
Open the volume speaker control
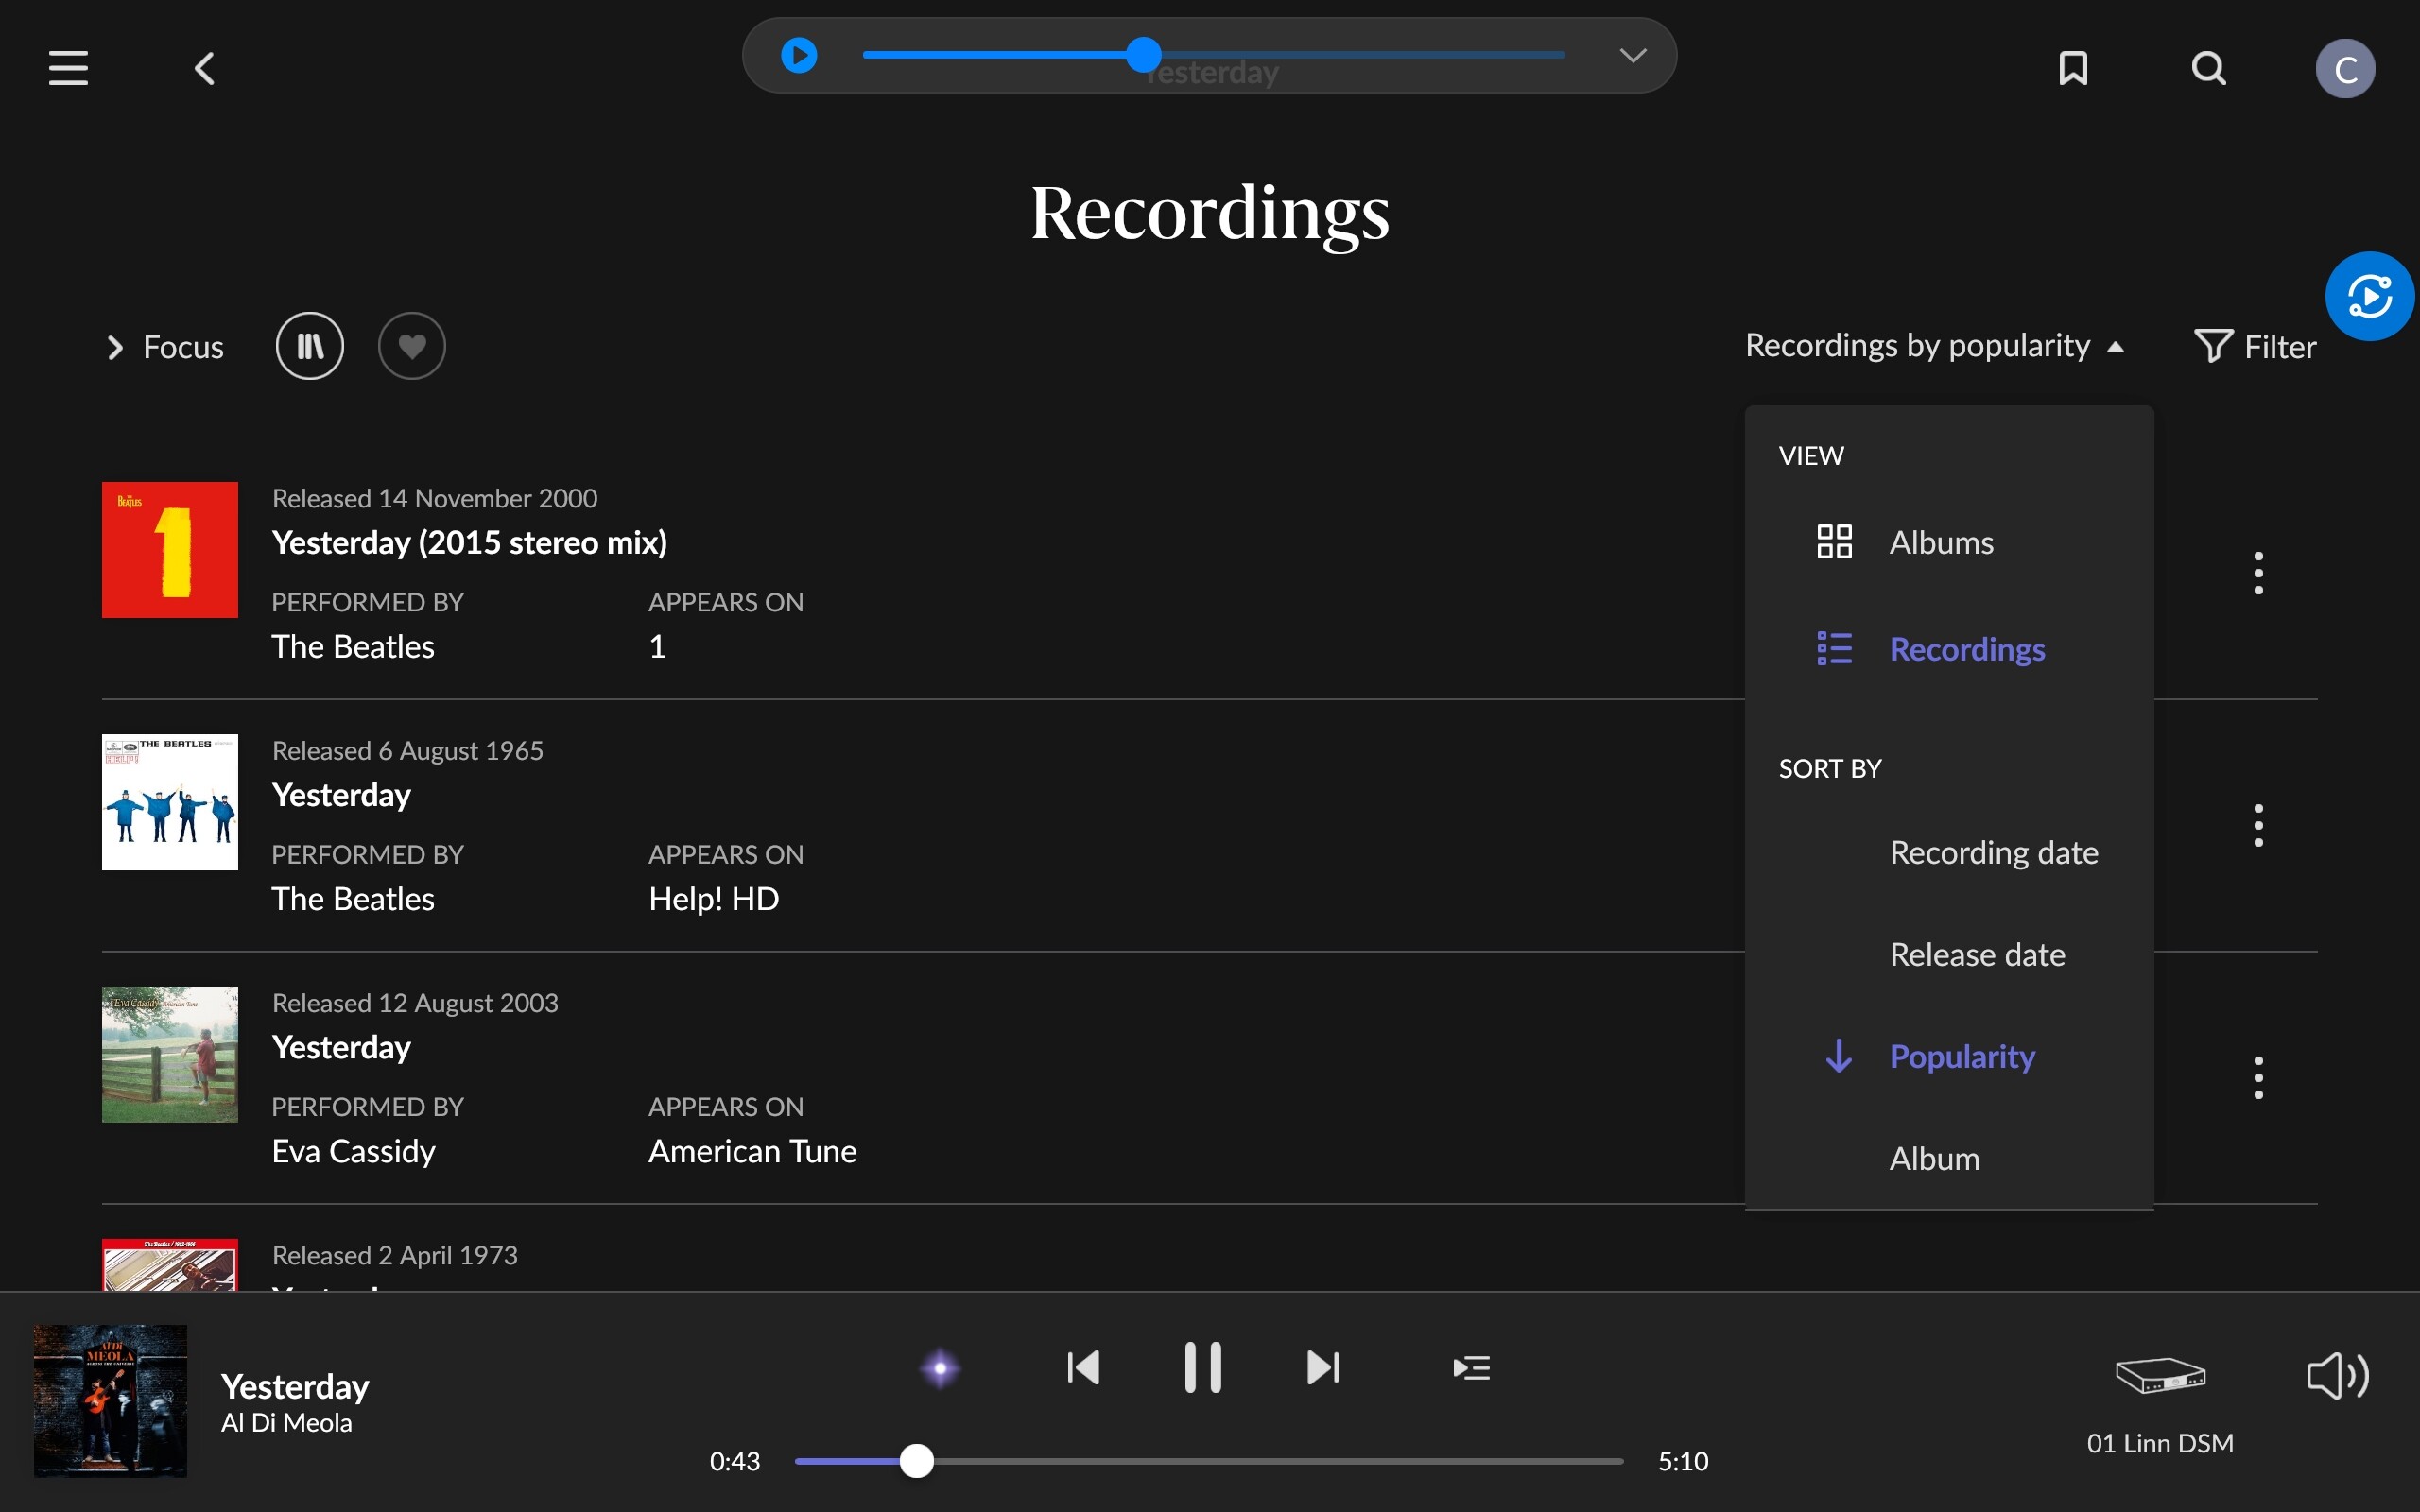[2337, 1375]
